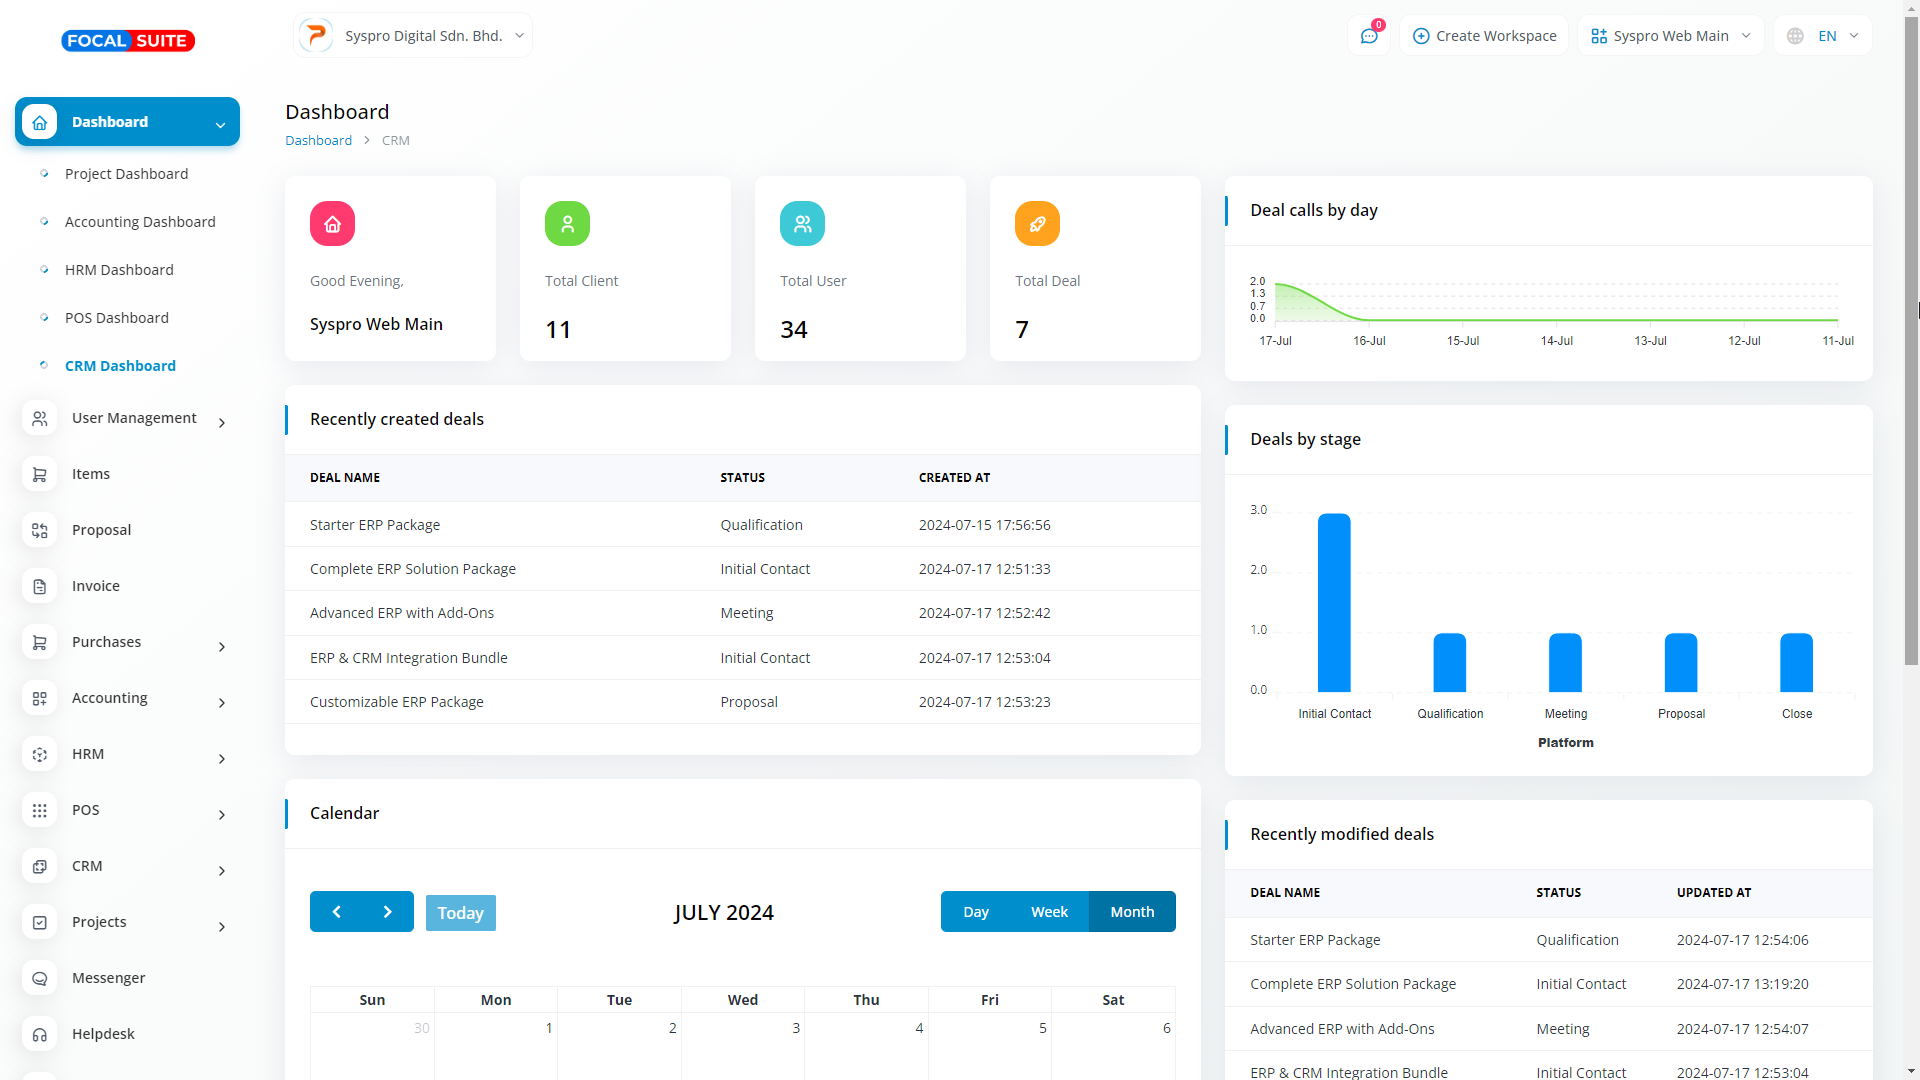Screen dimensions: 1920x1080
Task: Go to next month in calendar
Action: coord(388,912)
